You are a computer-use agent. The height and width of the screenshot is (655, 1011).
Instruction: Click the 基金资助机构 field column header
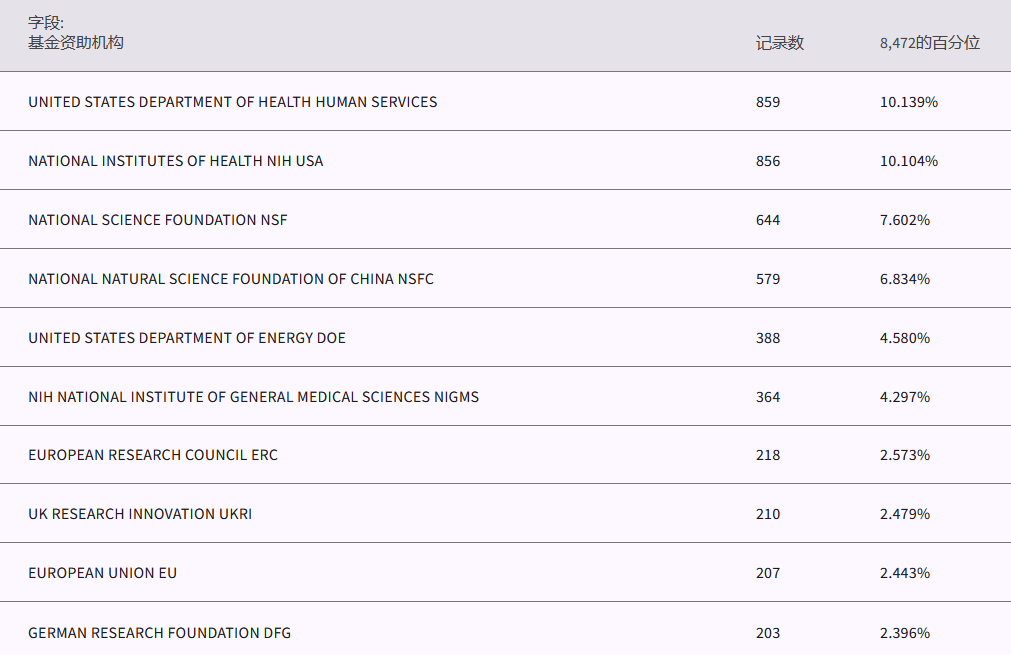pos(76,43)
